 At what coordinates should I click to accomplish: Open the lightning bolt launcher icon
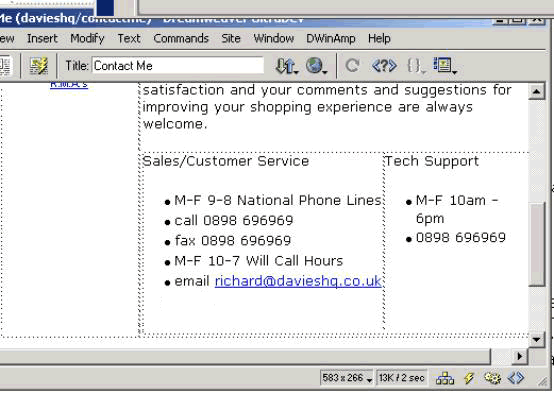(469, 378)
